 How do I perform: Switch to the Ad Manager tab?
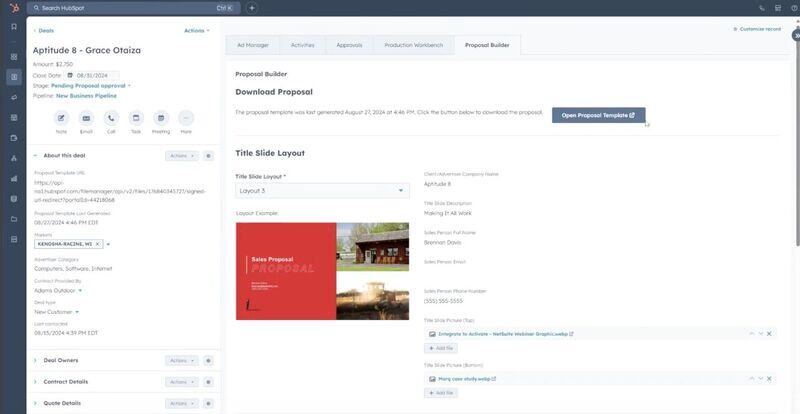(252, 45)
